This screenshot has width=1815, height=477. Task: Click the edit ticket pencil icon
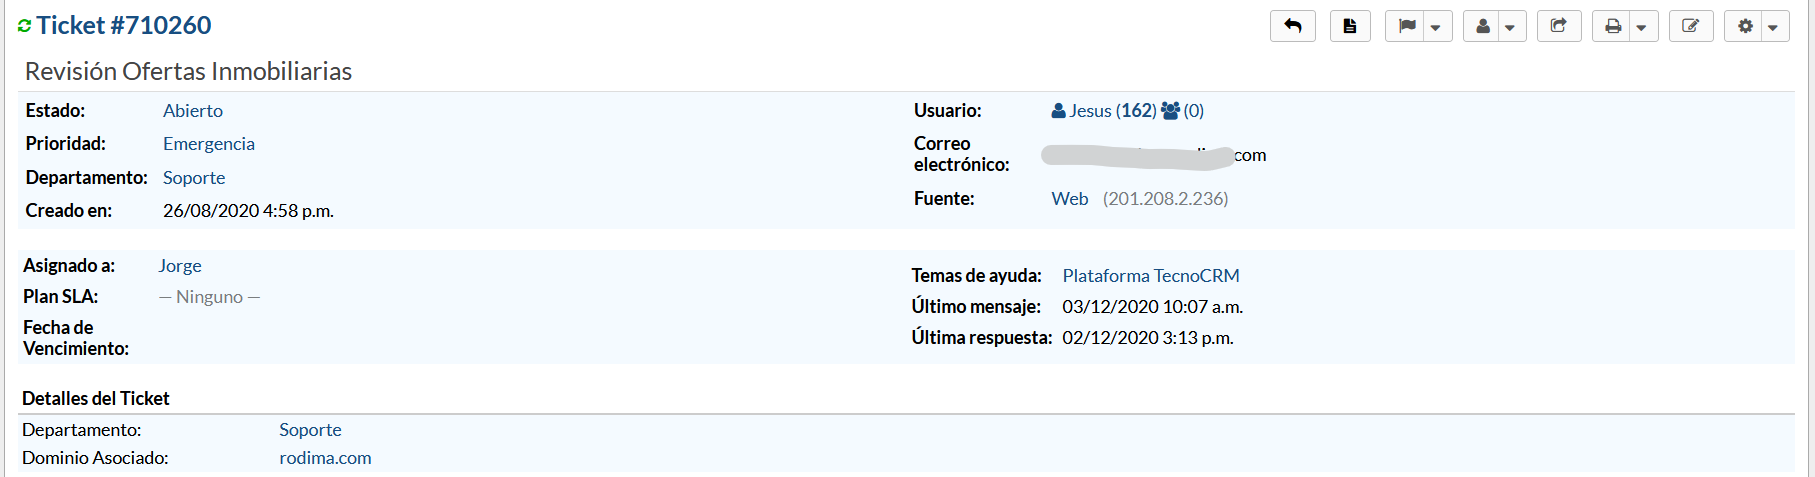coord(1690,26)
